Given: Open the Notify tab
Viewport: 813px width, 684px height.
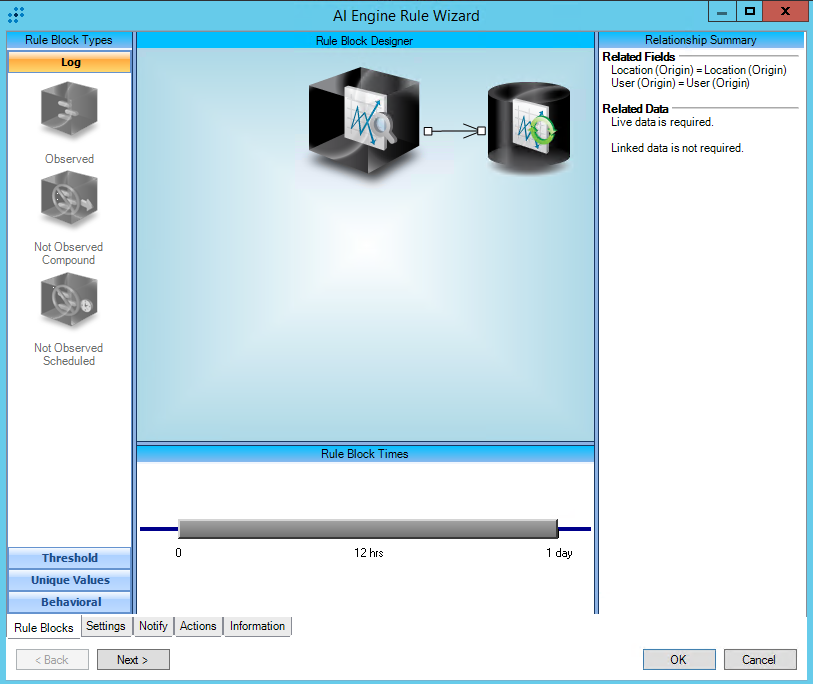Looking at the screenshot, I should tap(153, 626).
